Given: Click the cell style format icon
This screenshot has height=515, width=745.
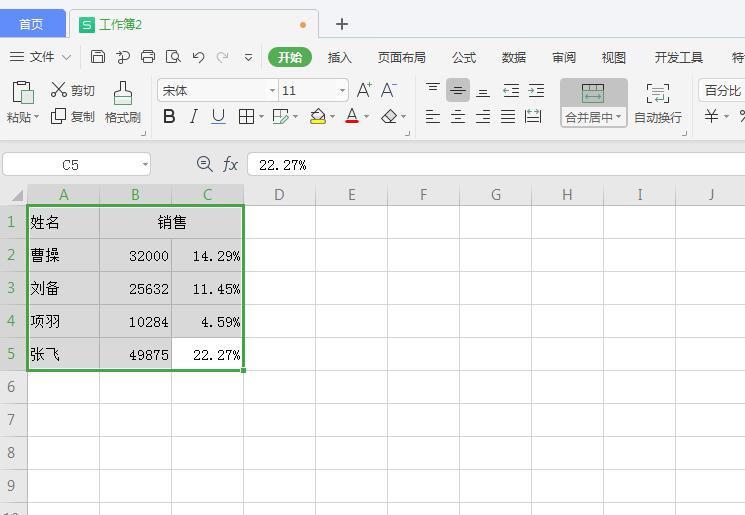Looking at the screenshot, I should 280,116.
